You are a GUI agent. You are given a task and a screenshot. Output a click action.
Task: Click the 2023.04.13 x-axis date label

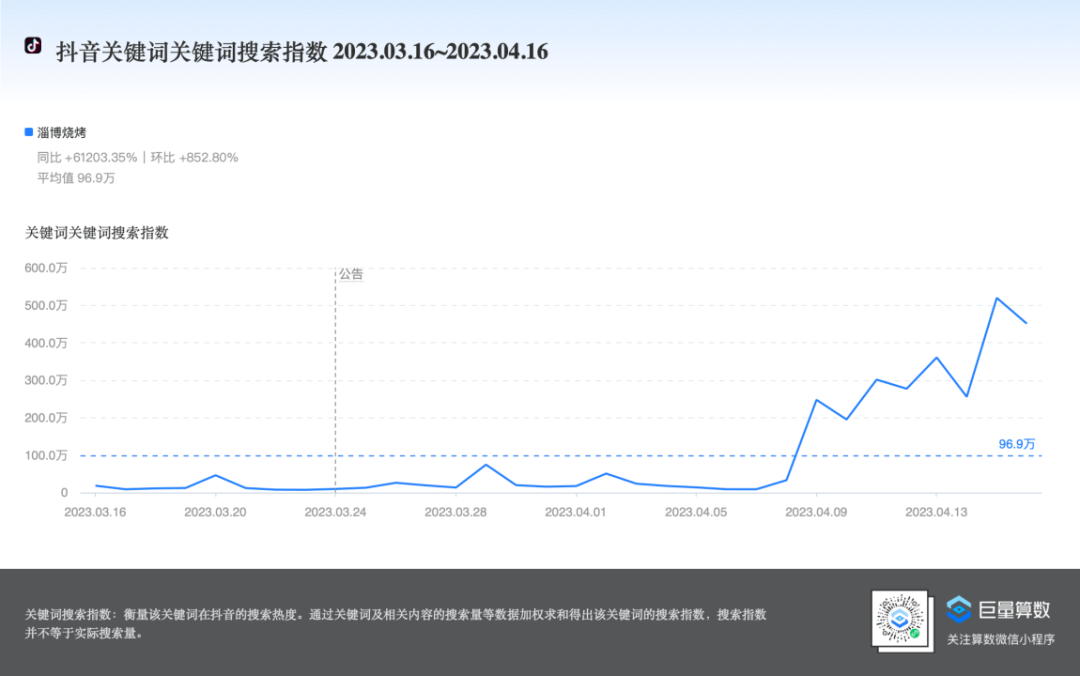pyautogui.click(x=936, y=512)
